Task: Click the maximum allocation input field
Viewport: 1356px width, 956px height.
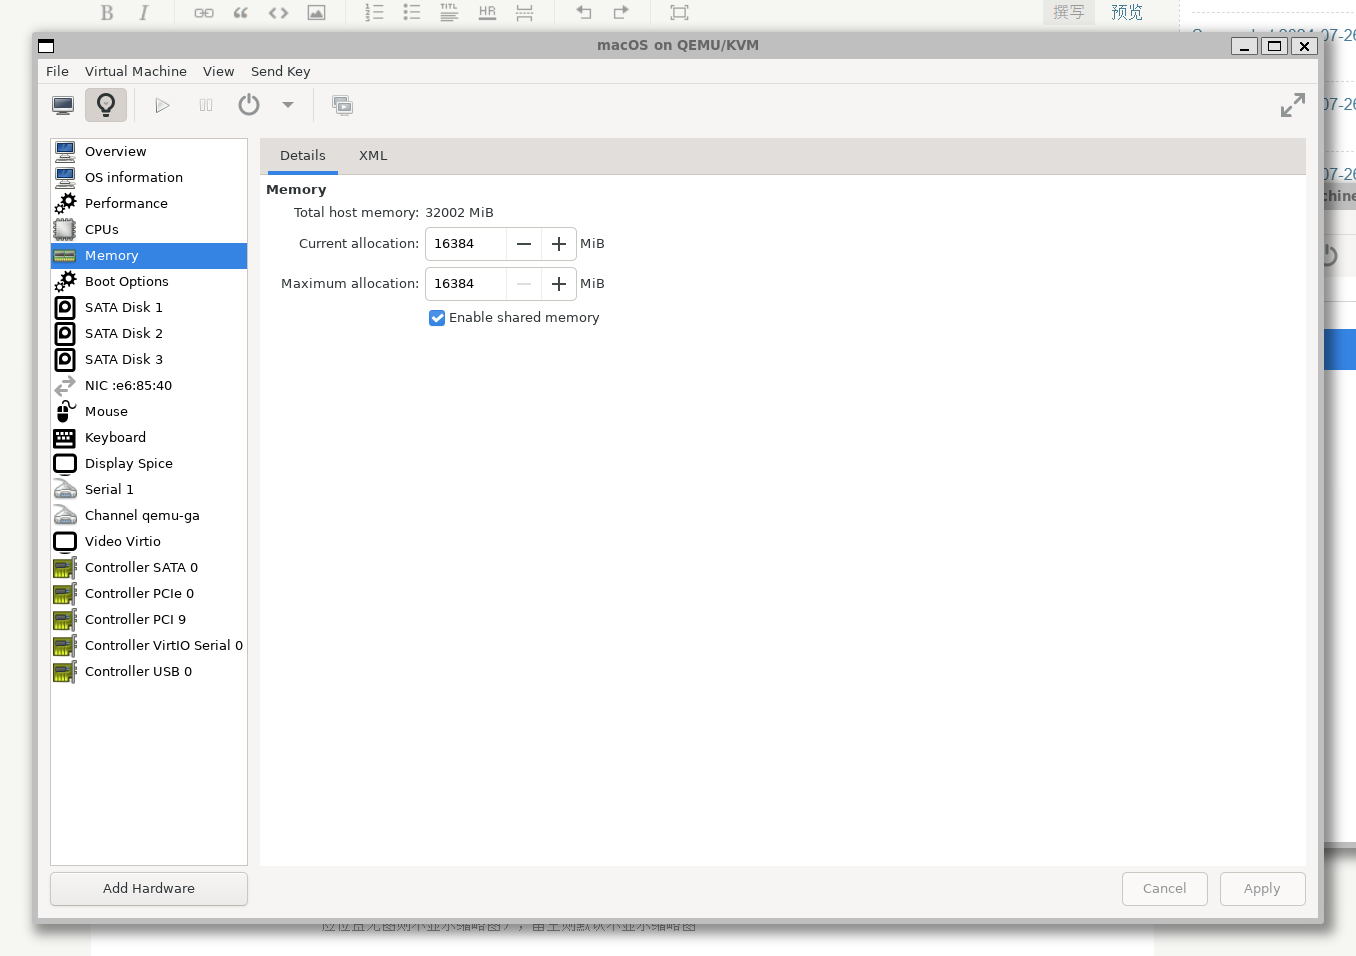Action: coord(466,284)
